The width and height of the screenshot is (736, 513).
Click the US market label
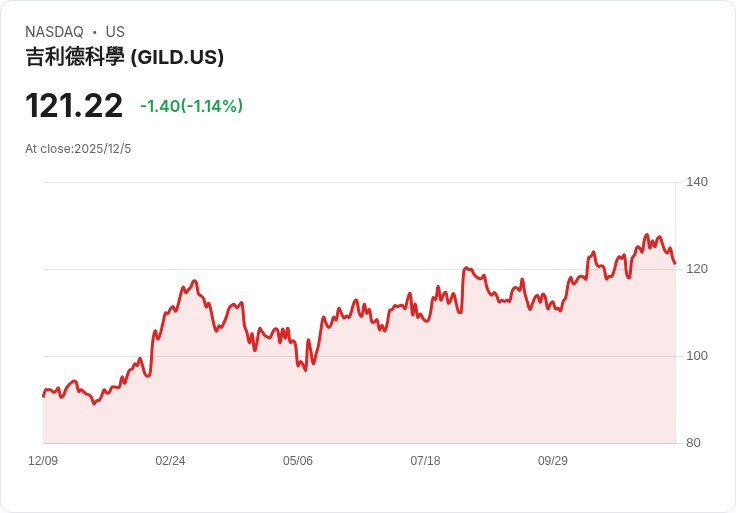[x=115, y=32]
